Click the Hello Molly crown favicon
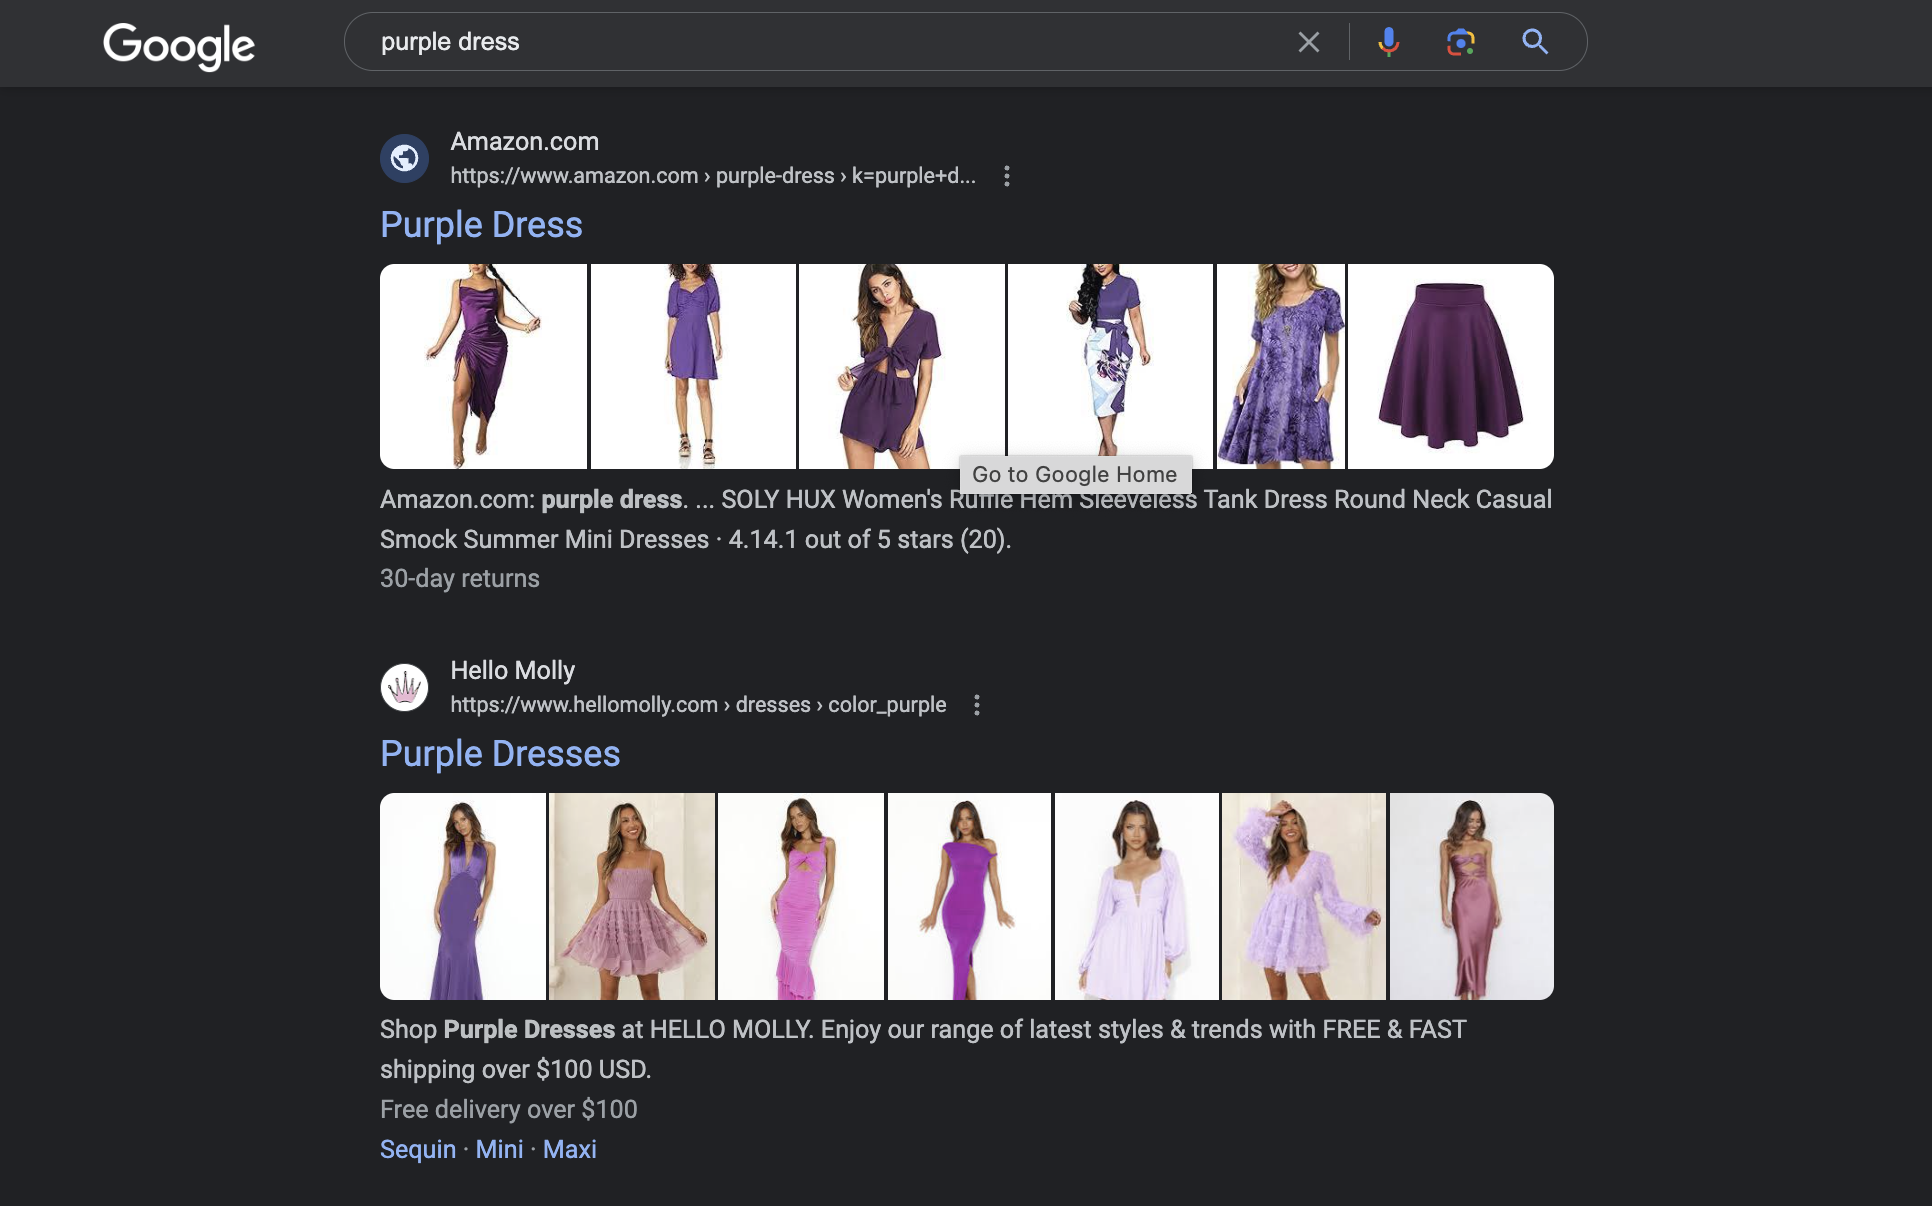This screenshot has width=1932, height=1206. (404, 687)
